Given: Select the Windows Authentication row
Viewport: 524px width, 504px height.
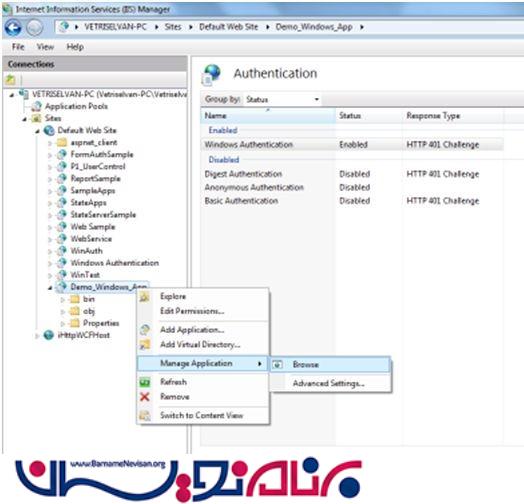Looking at the screenshot, I should pos(353,145).
